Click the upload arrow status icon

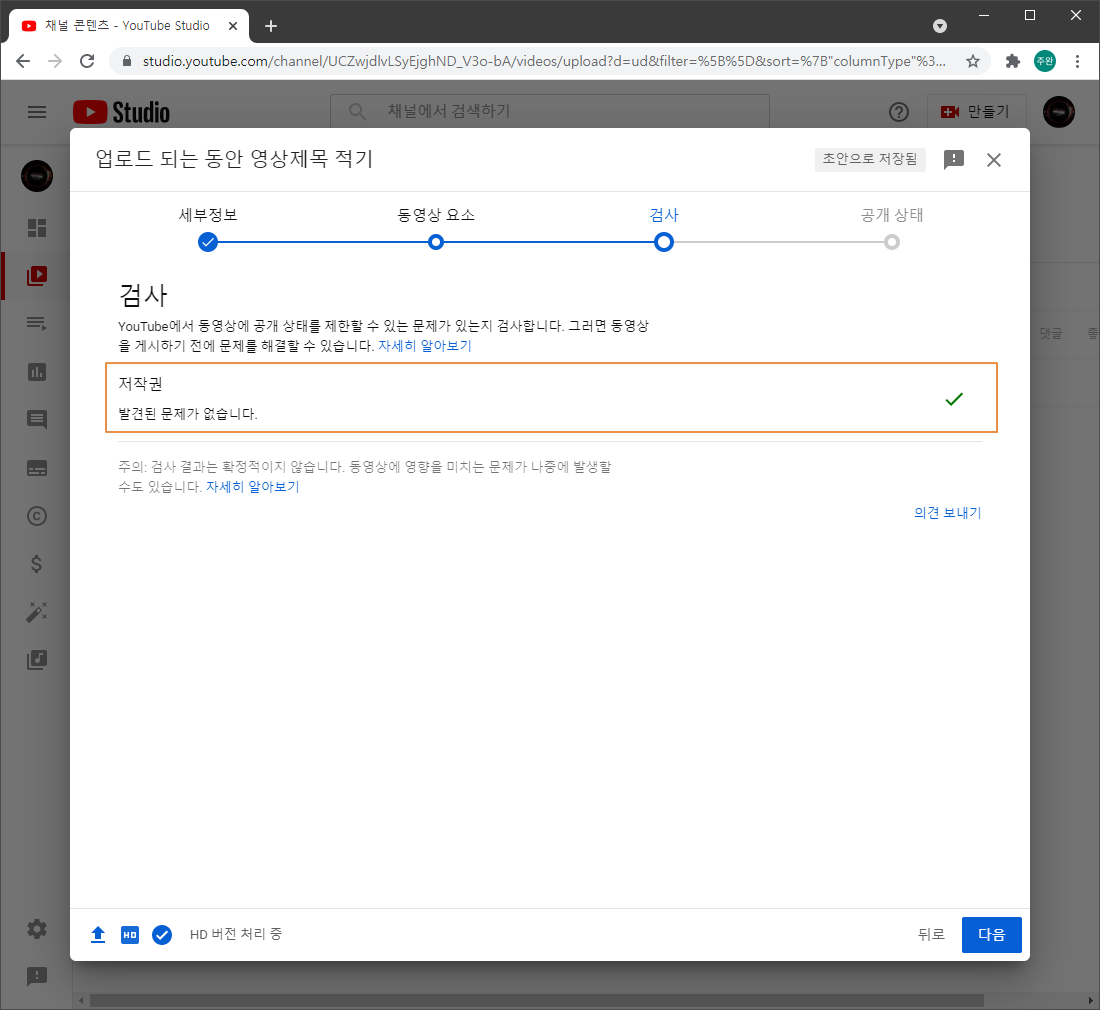(x=98, y=934)
